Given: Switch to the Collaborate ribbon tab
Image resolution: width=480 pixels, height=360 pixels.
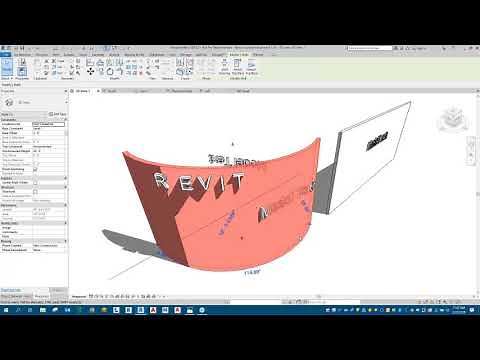Looking at the screenshot, I should pos(156,55).
